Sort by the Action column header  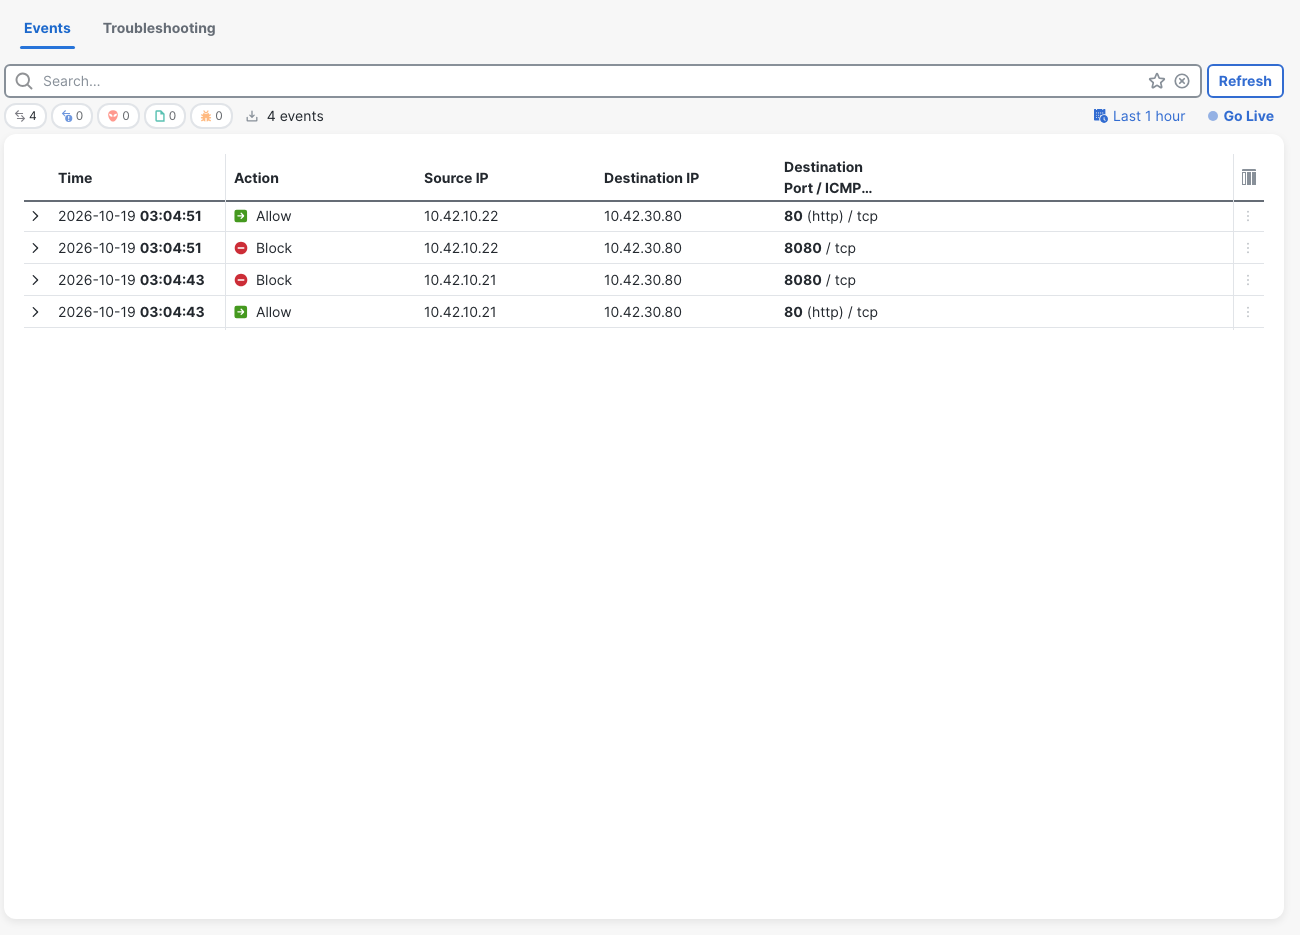[256, 178]
